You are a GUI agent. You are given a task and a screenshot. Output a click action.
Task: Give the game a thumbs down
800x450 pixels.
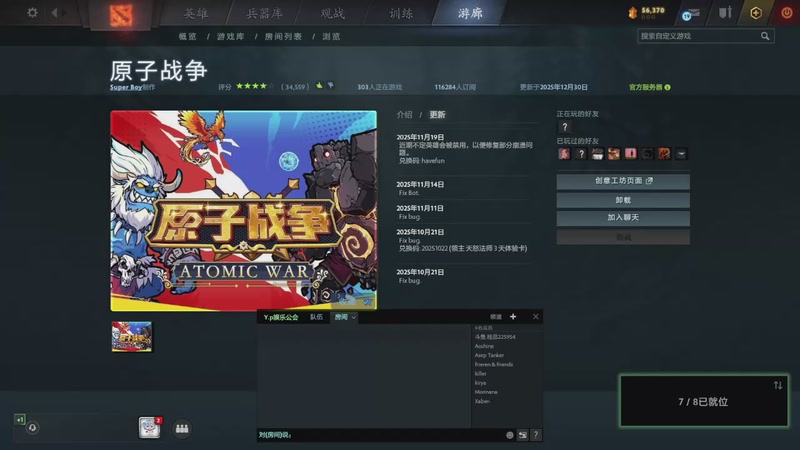coord(331,86)
